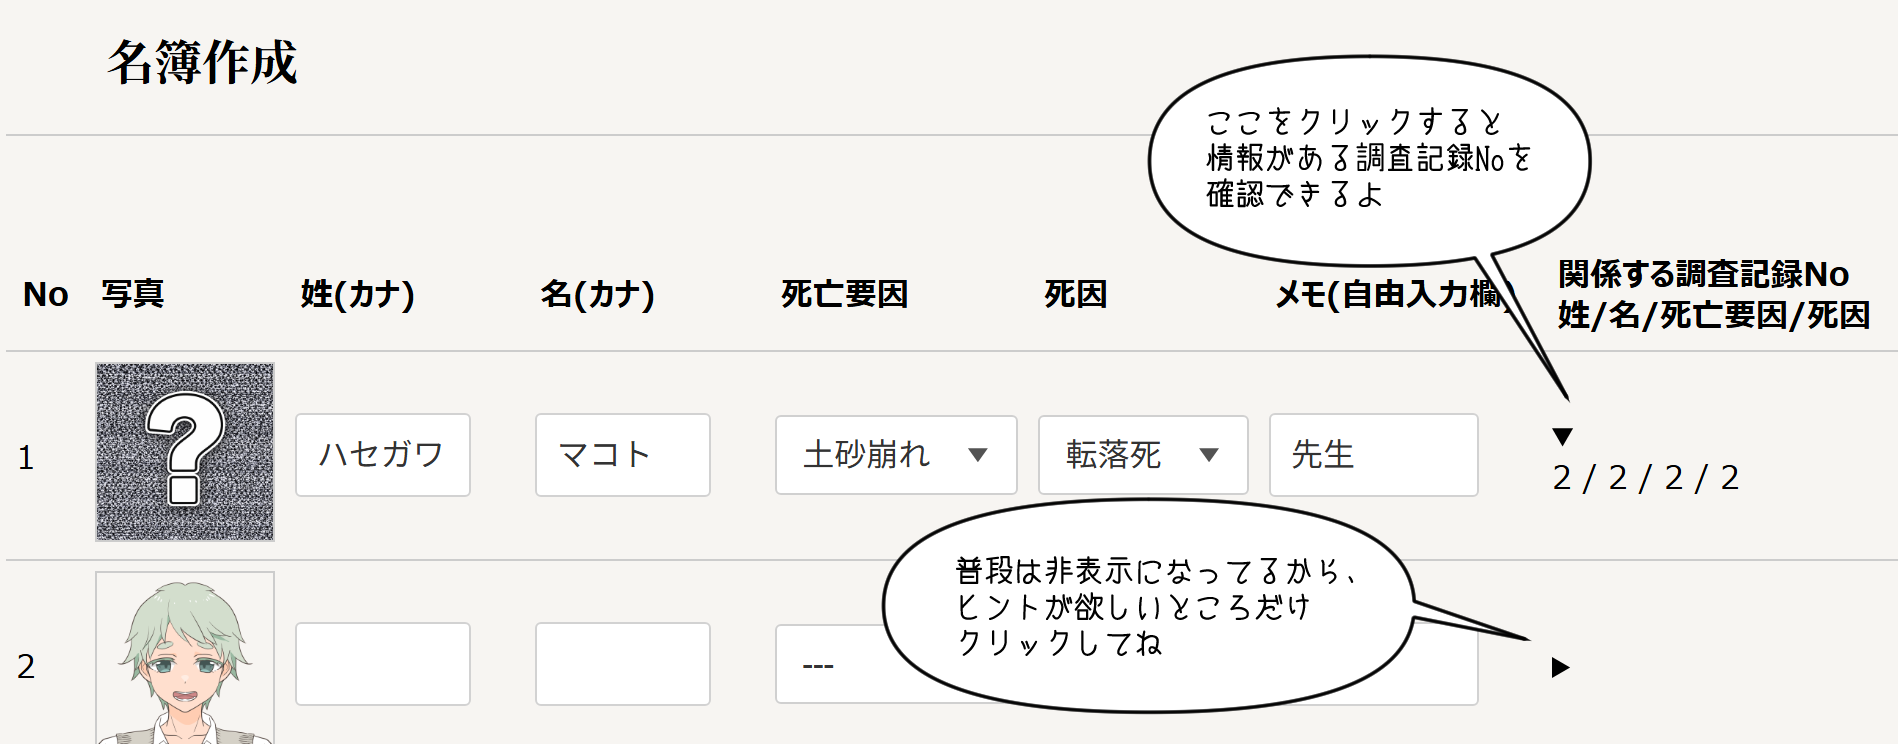Viewport: 1898px width, 744px height.
Task: Click the 写真 column header
Action: [132, 294]
